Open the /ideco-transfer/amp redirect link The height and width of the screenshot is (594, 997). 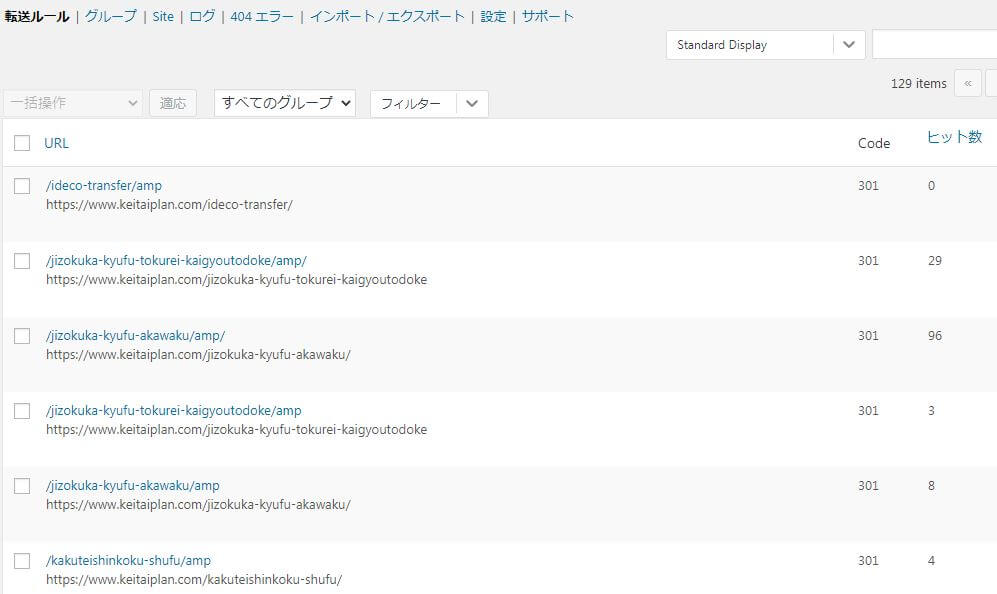pyautogui.click(x=104, y=186)
